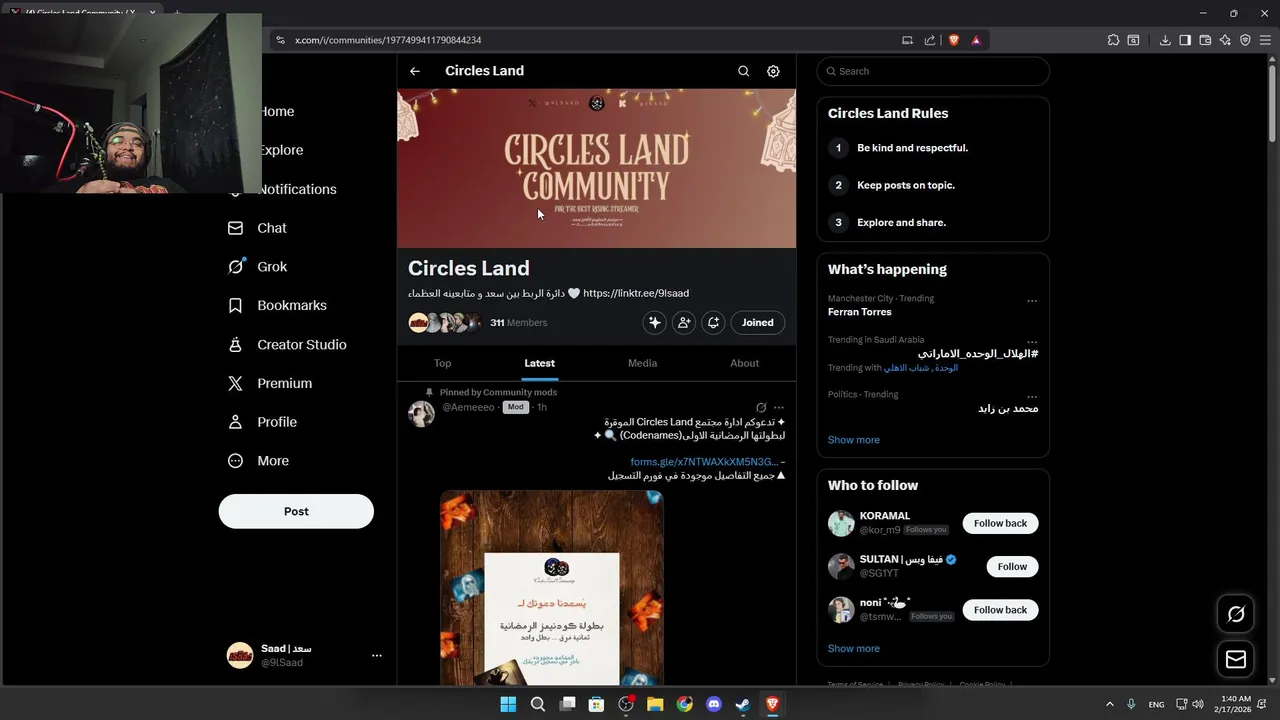1280x720 pixels.
Task: Select the Latest tab
Action: (539, 363)
